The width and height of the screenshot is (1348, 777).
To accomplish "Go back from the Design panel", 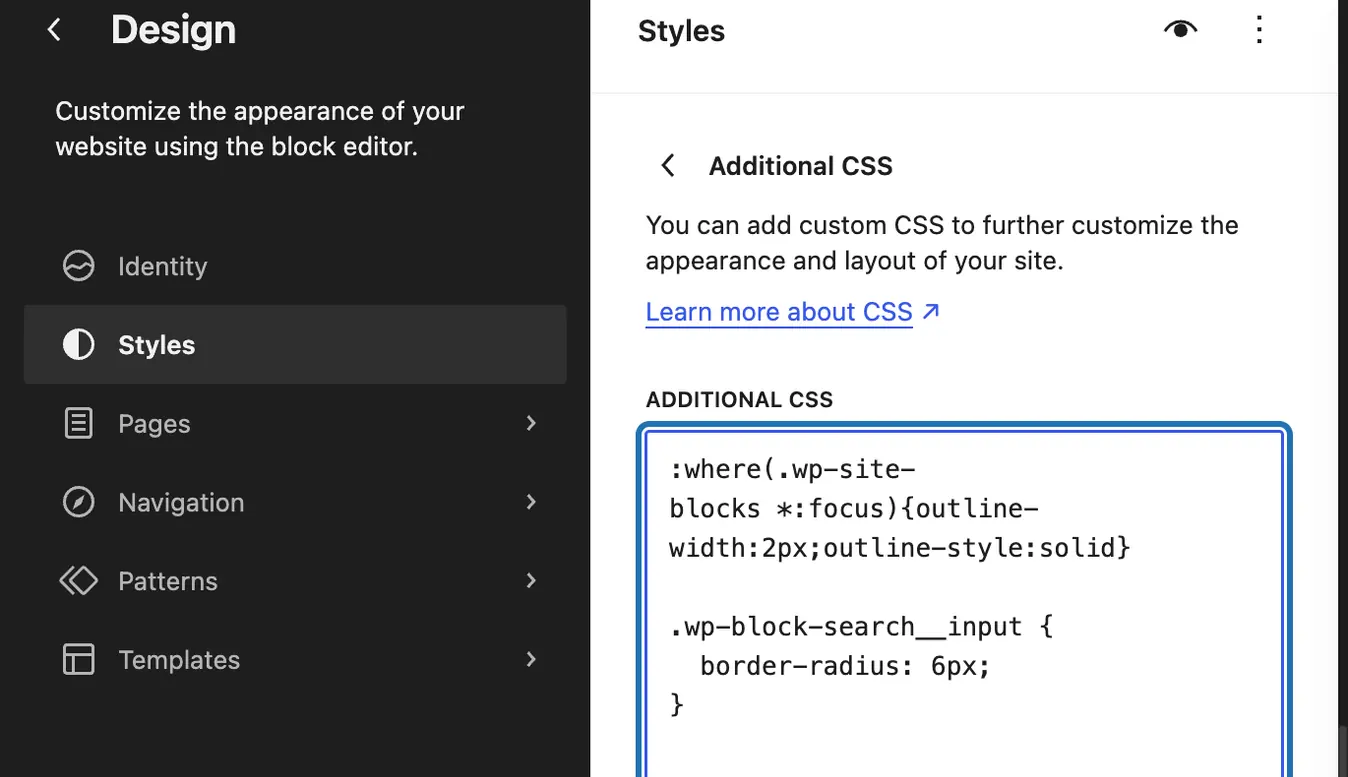I will click(x=54, y=30).
